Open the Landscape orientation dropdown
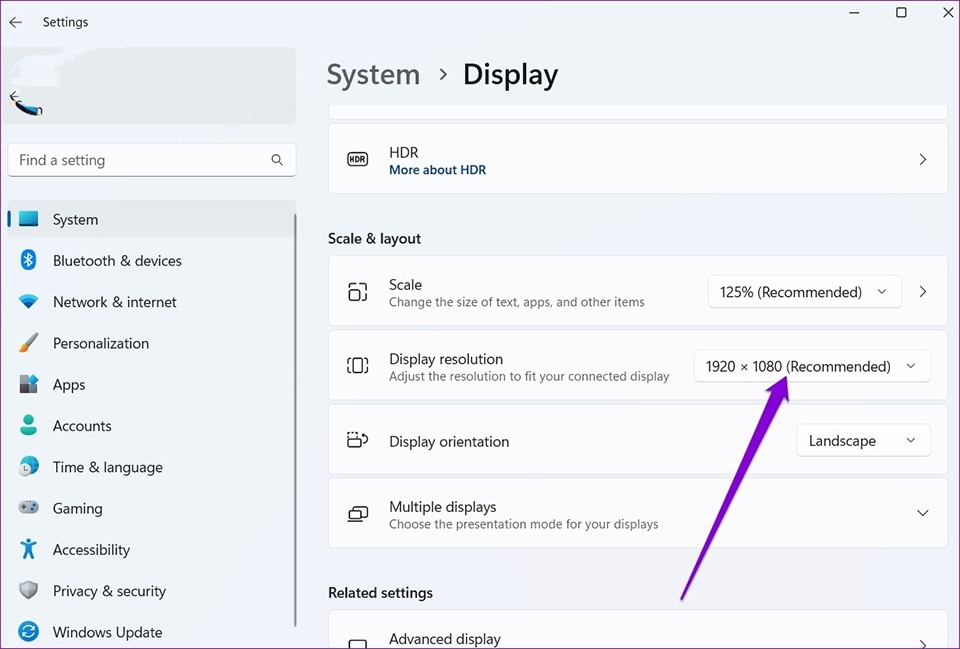960x649 pixels. pos(862,440)
